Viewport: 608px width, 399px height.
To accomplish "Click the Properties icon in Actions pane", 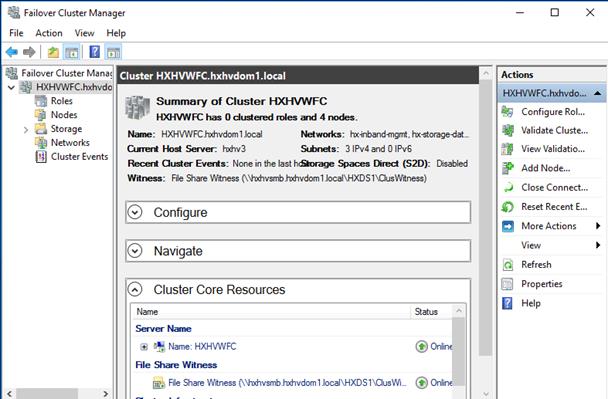I will coord(507,284).
